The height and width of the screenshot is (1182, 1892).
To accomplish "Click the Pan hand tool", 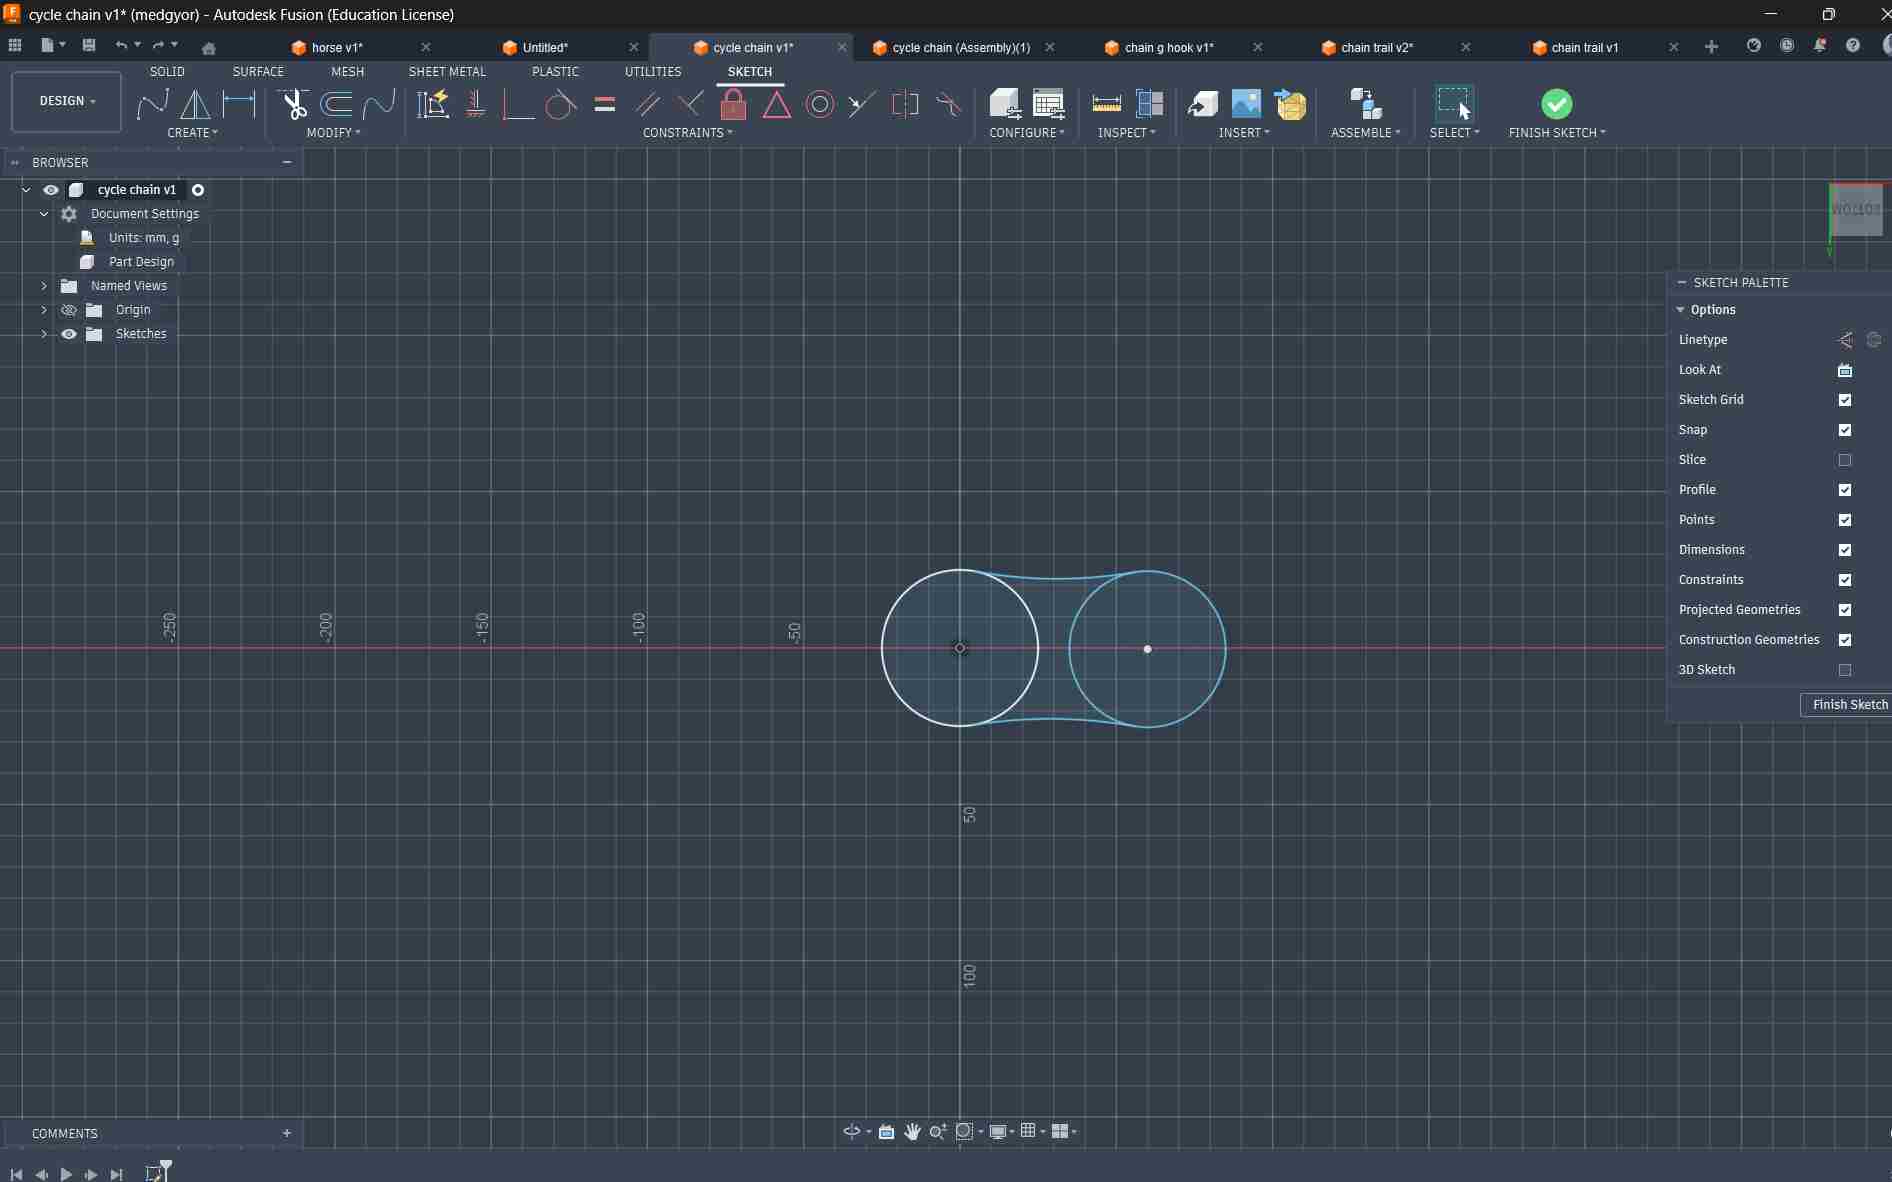I will pos(912,1131).
